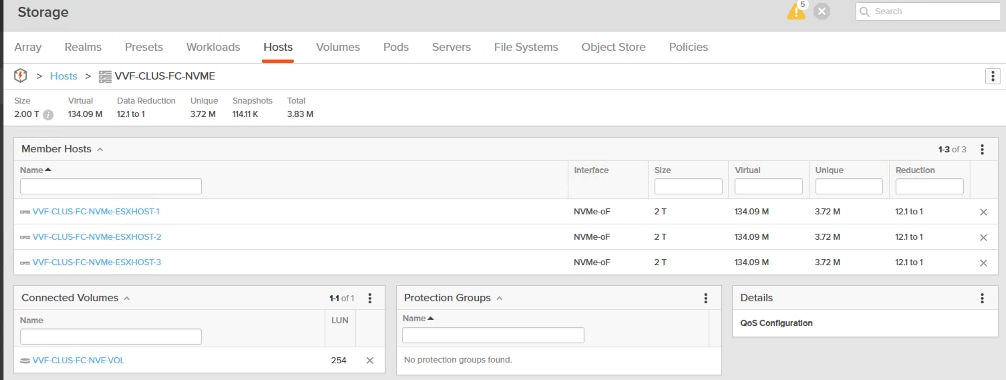Click the Hosts breadcrumb link
Image resolution: width=1006 pixels, height=380 pixels.
(x=64, y=76)
